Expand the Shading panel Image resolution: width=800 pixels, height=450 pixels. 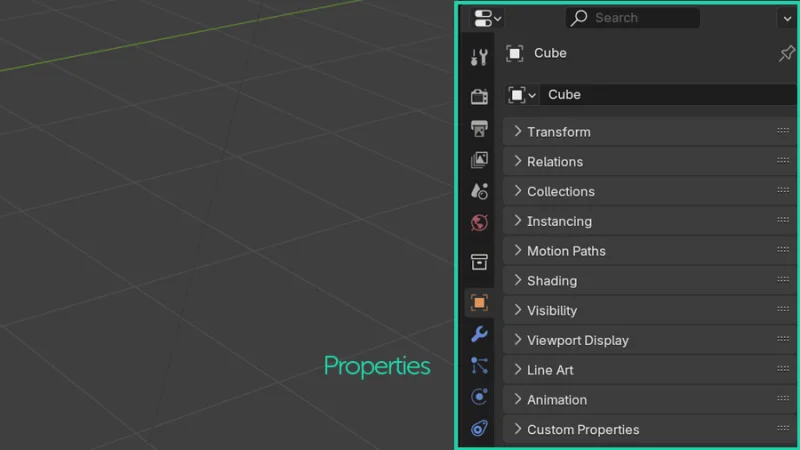(x=649, y=281)
